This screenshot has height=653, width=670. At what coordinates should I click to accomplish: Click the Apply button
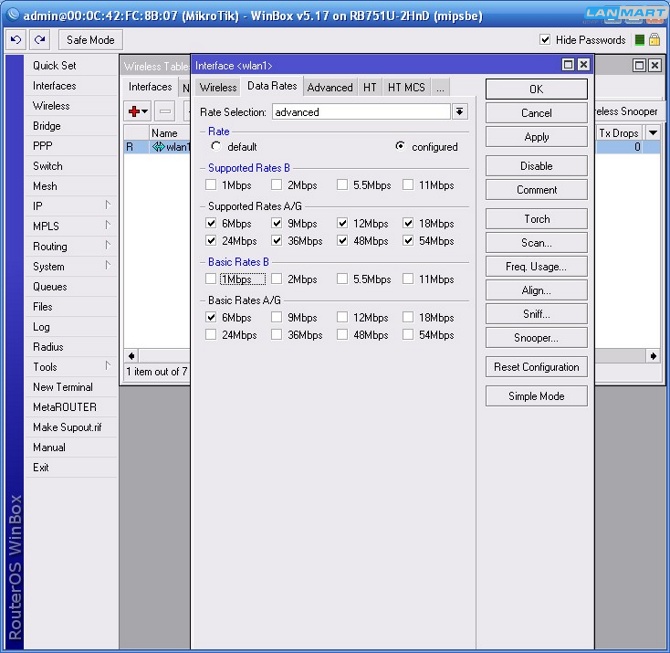click(536, 137)
